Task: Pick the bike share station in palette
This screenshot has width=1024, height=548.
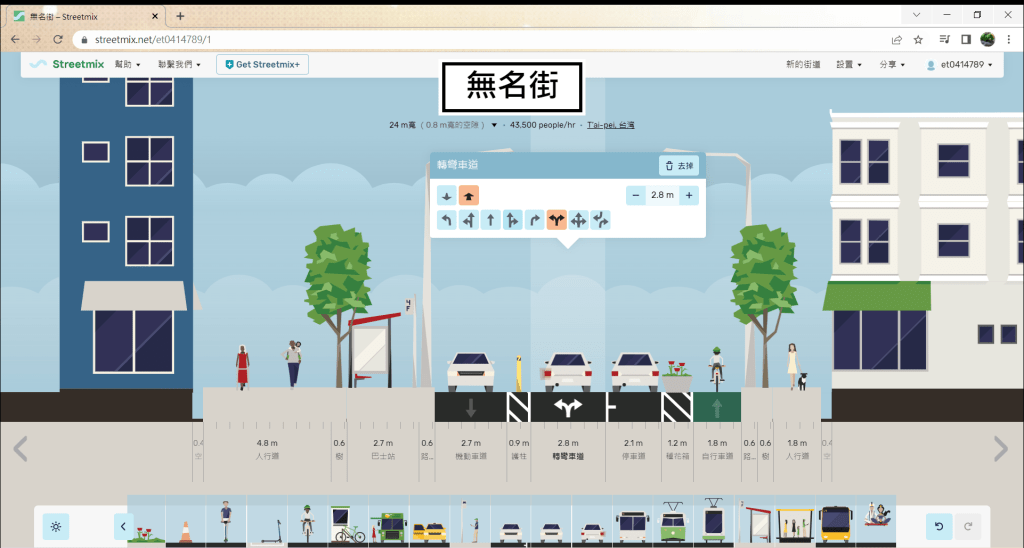Action: [348, 521]
